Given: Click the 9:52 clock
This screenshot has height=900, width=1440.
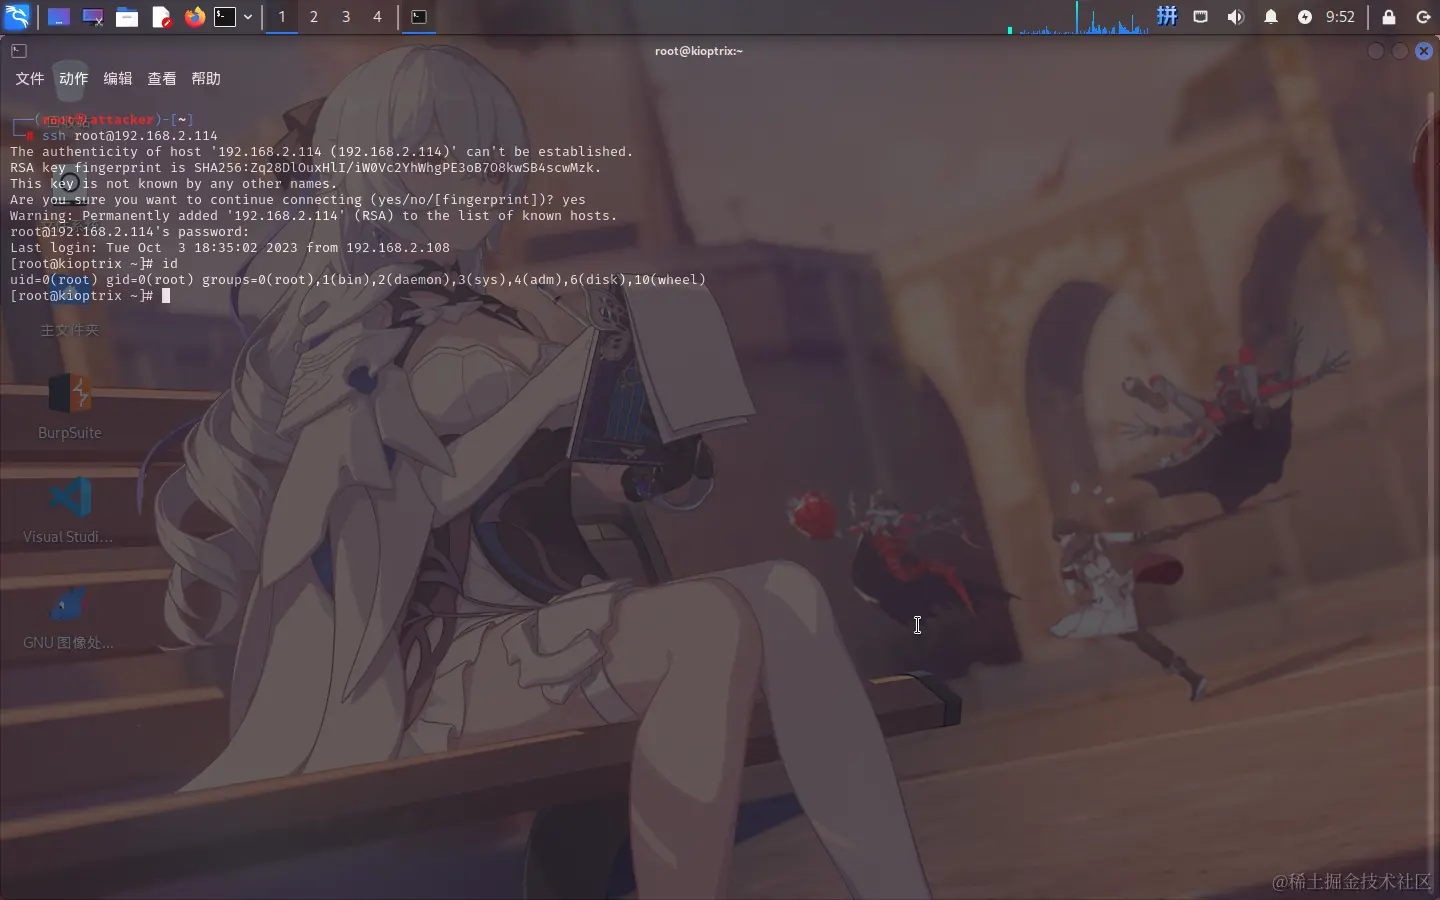Looking at the screenshot, I should tap(1340, 17).
